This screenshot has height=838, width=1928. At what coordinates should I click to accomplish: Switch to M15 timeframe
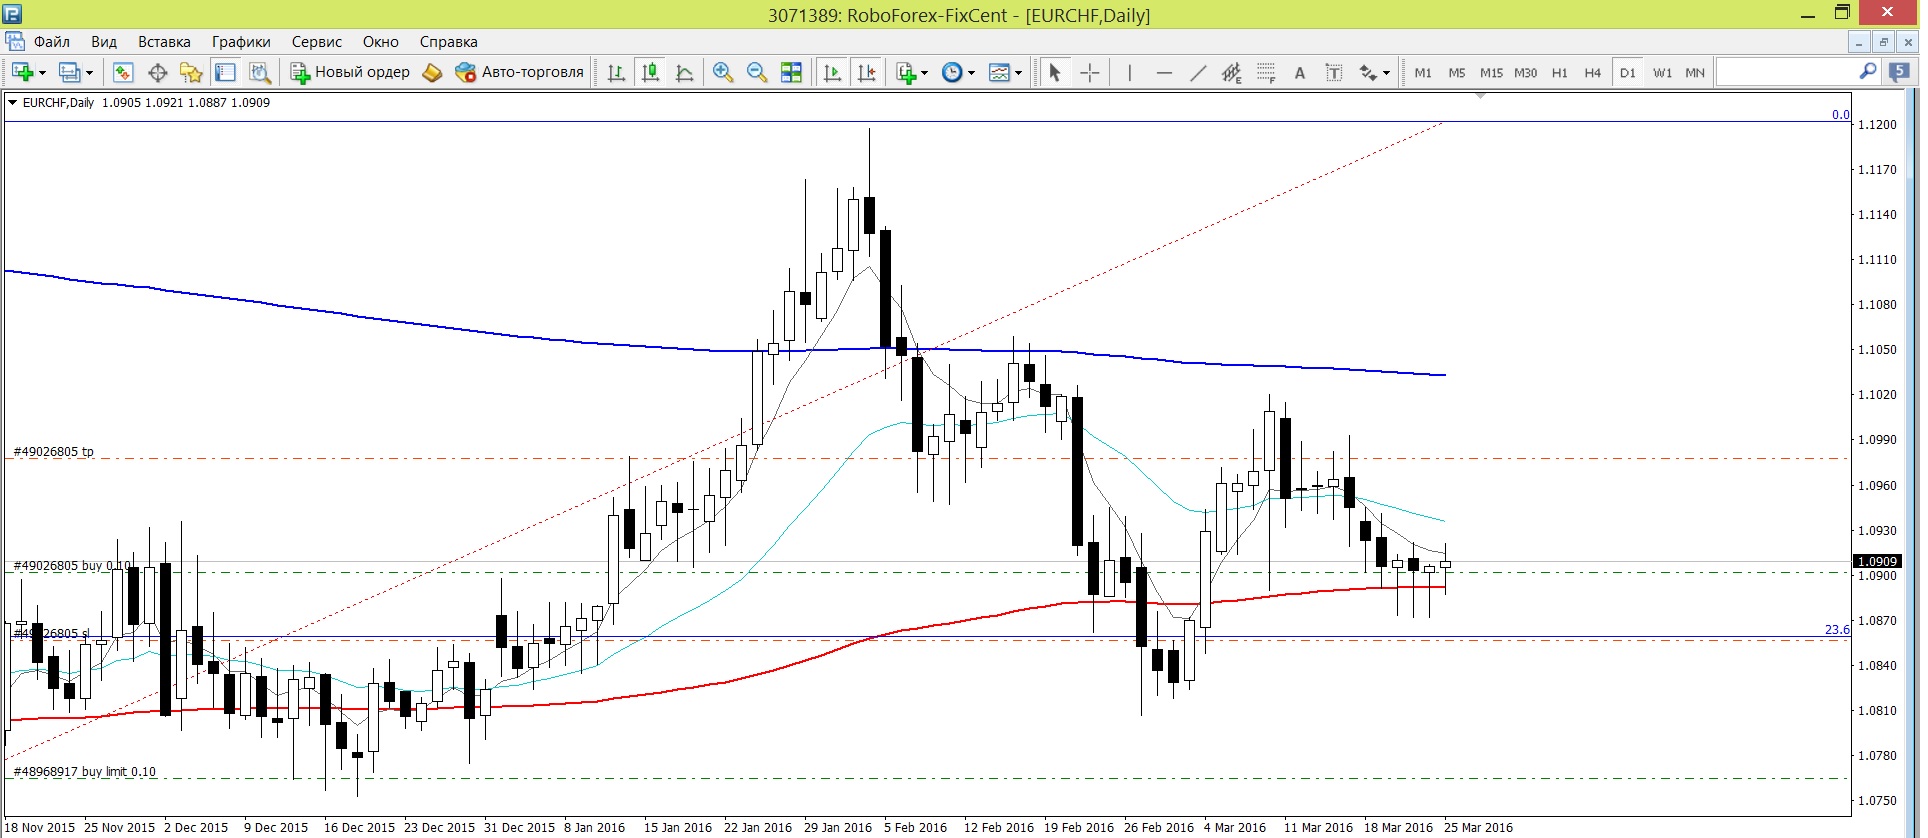[1491, 72]
